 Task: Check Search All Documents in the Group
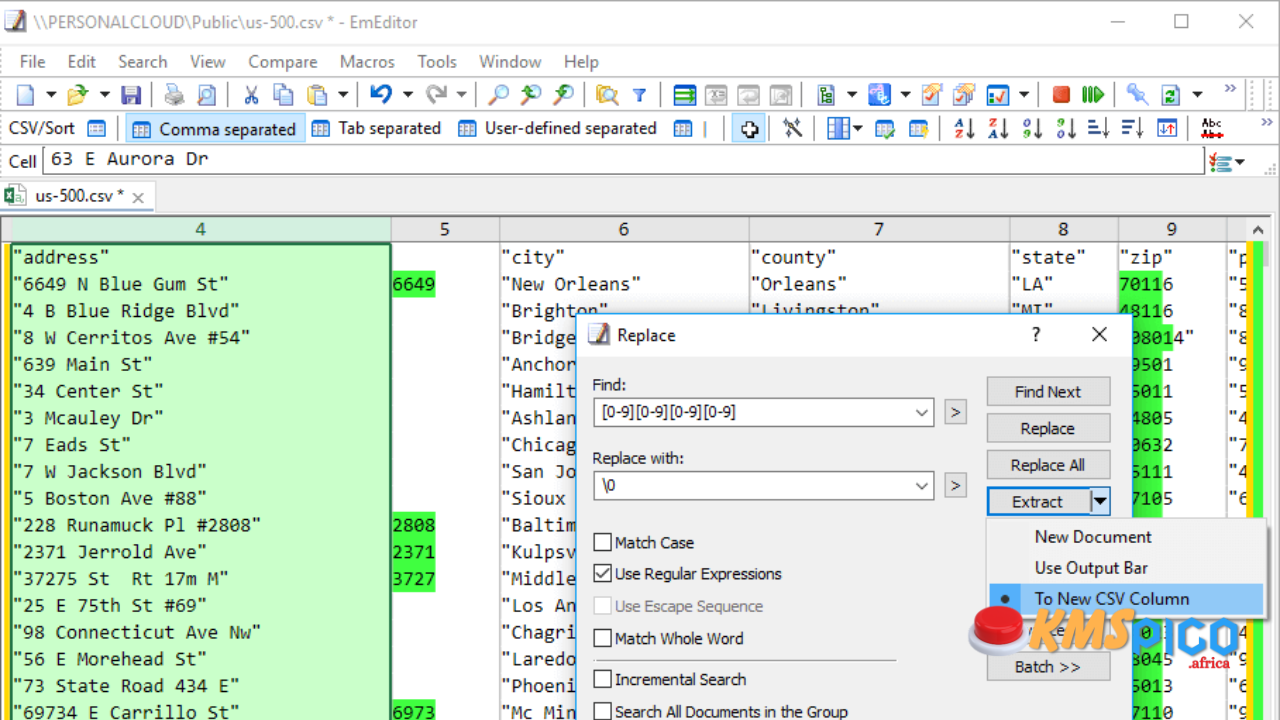(602, 711)
